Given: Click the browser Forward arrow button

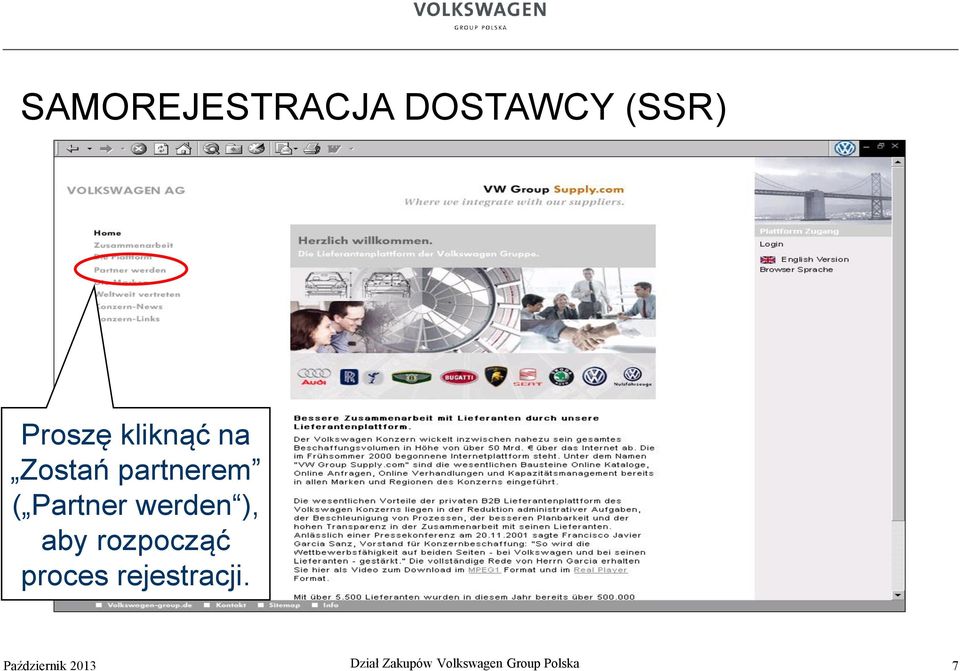Looking at the screenshot, I should click(x=105, y=149).
